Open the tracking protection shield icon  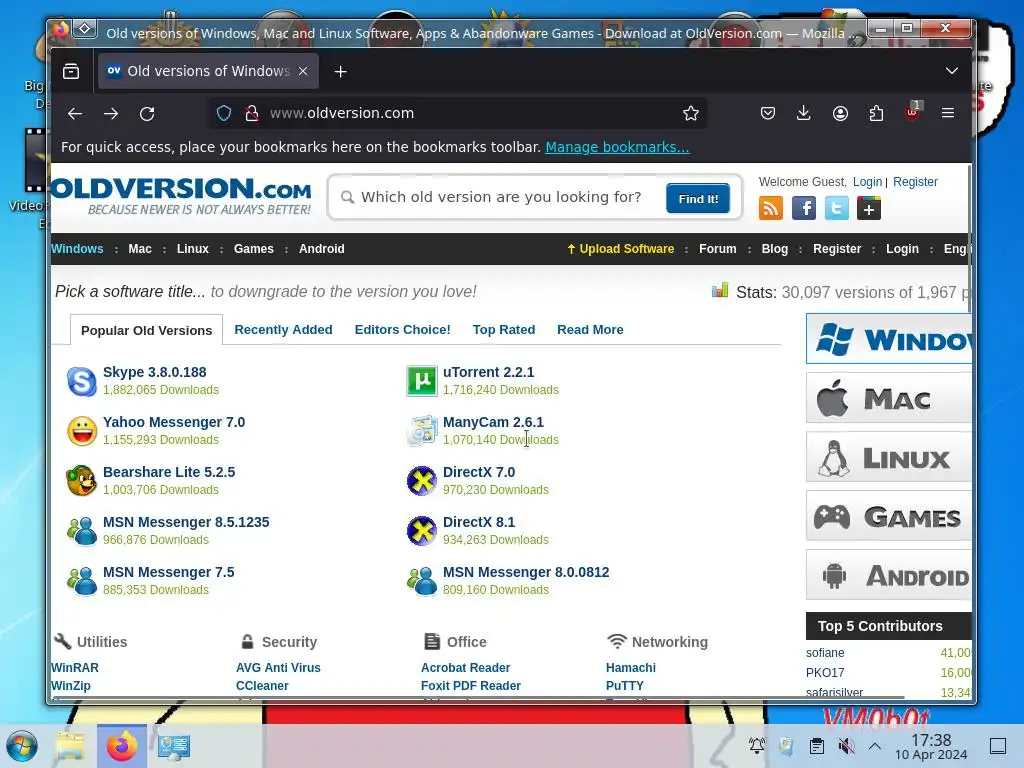point(224,113)
